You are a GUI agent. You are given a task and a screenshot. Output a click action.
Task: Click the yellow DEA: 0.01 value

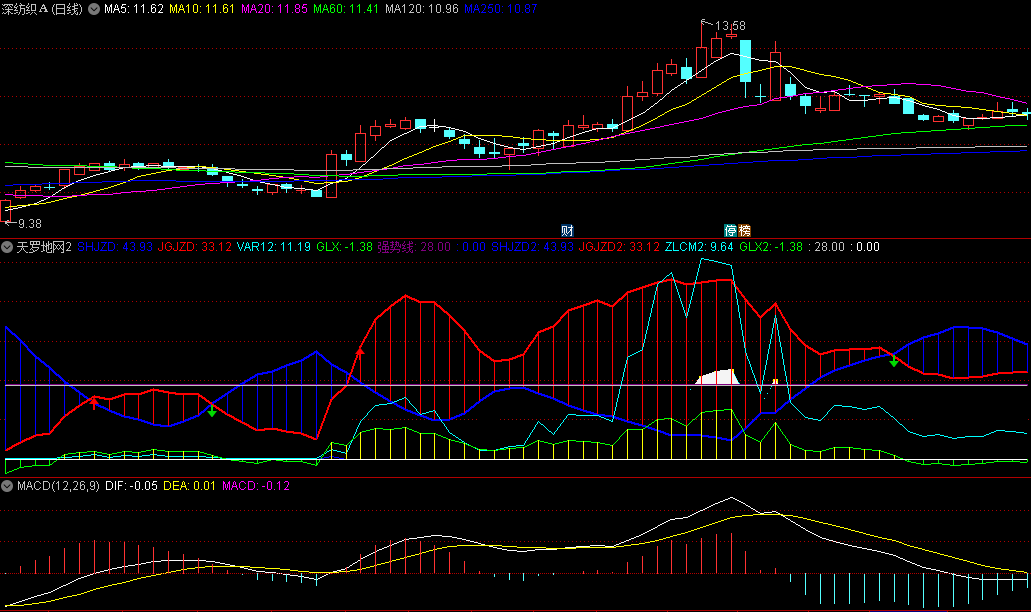(189, 486)
